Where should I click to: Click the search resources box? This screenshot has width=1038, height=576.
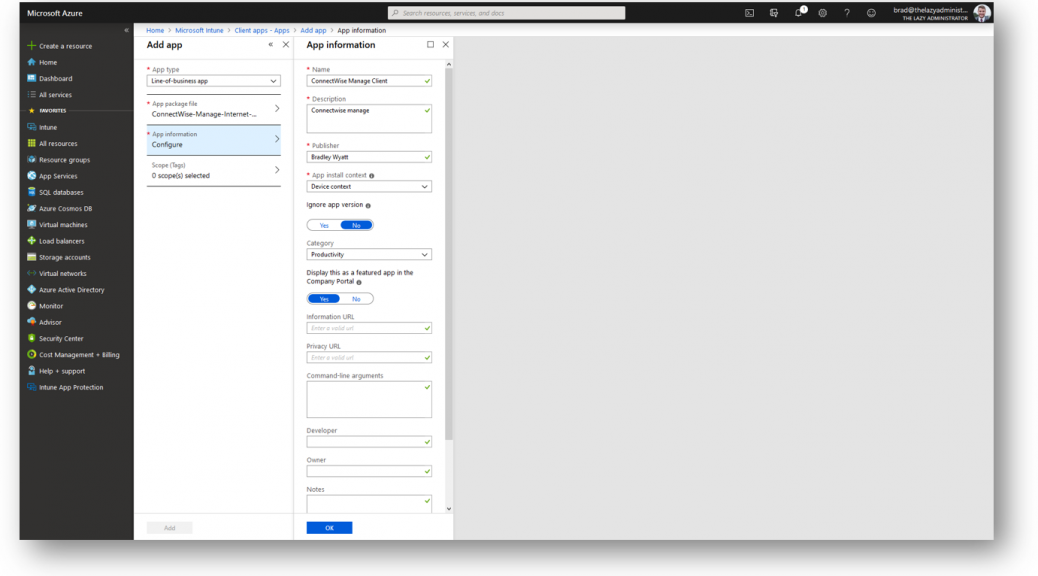pos(506,13)
